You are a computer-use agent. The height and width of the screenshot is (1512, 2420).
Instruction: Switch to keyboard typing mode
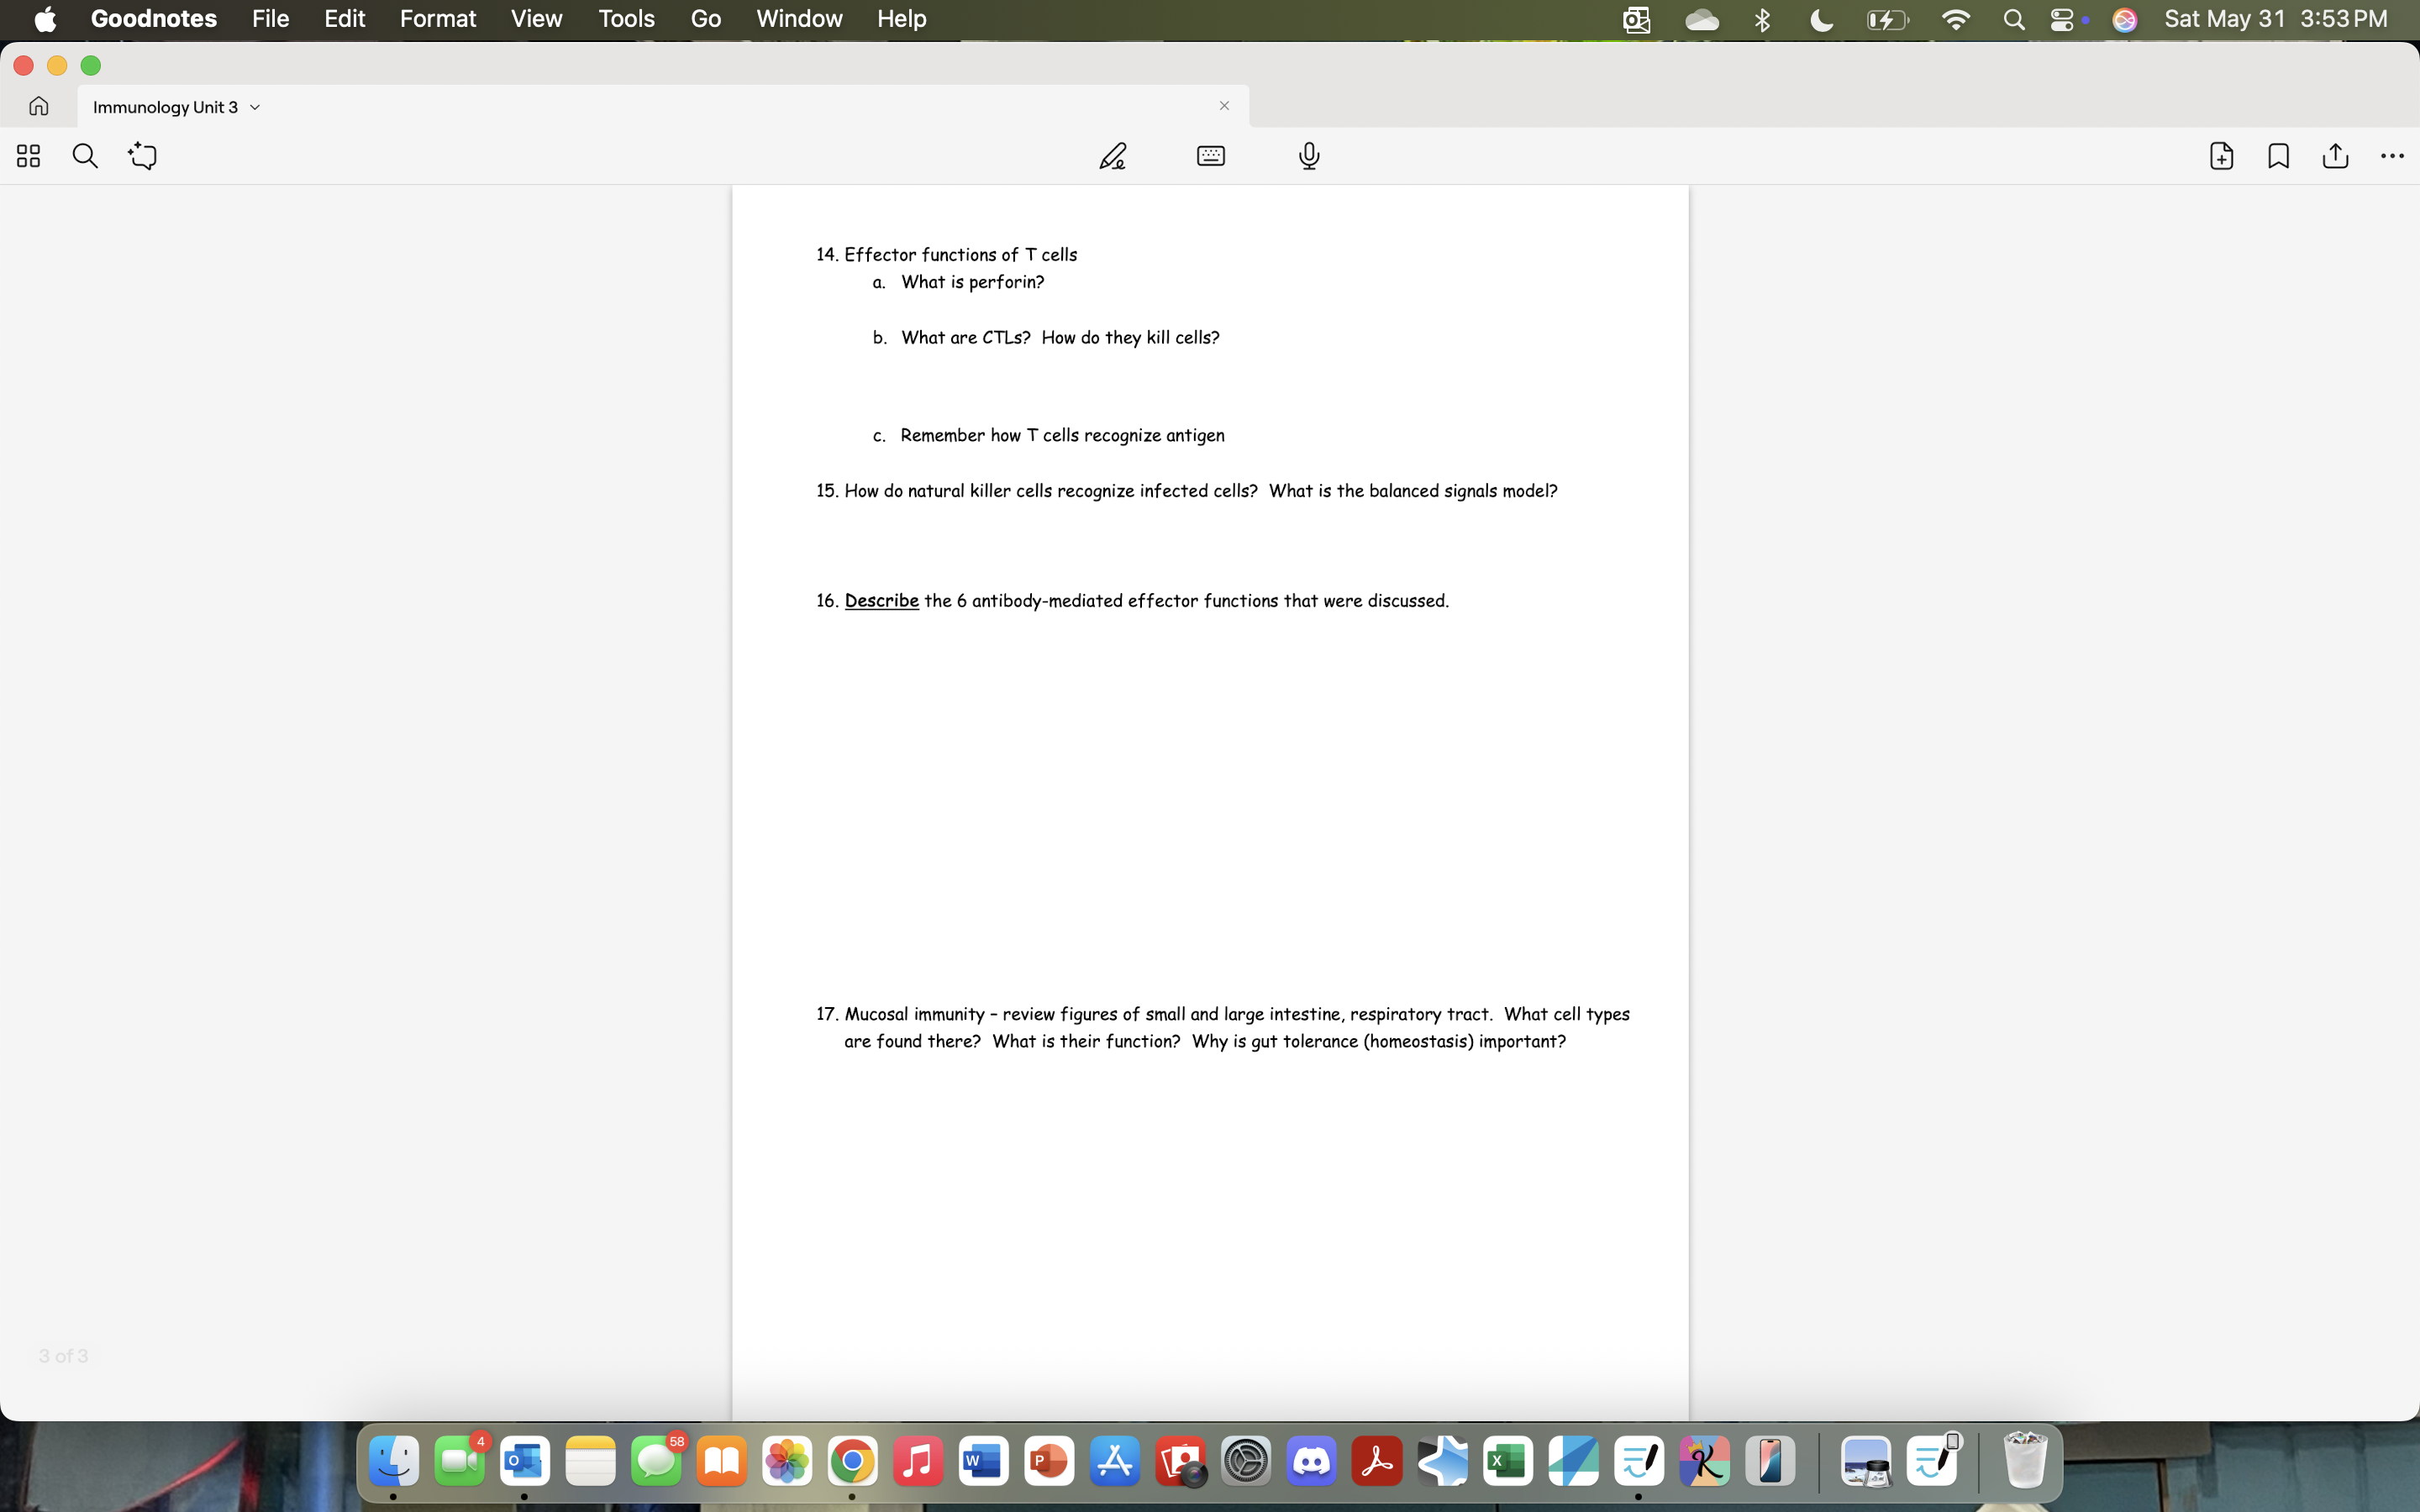coord(1209,156)
